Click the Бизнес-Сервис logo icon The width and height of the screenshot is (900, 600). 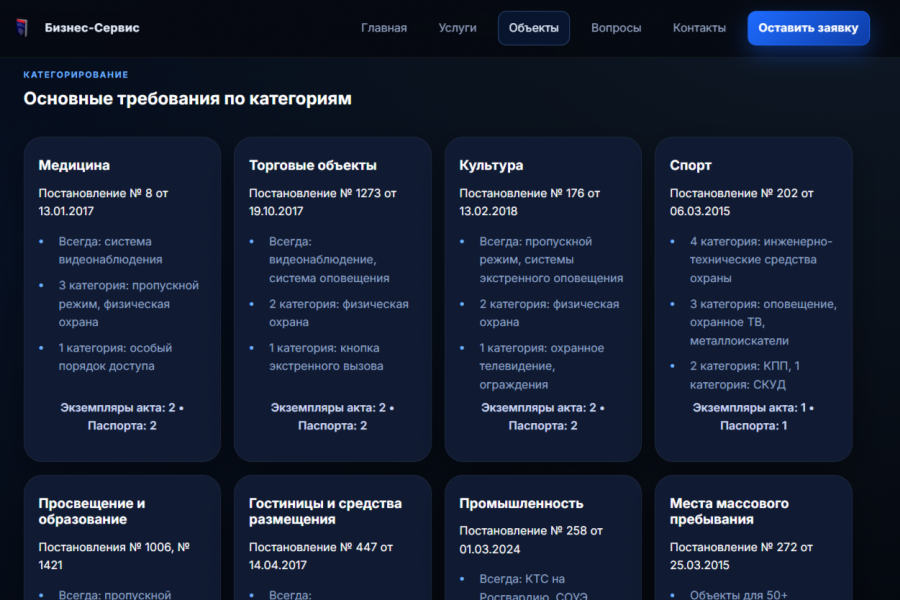coord(22,28)
